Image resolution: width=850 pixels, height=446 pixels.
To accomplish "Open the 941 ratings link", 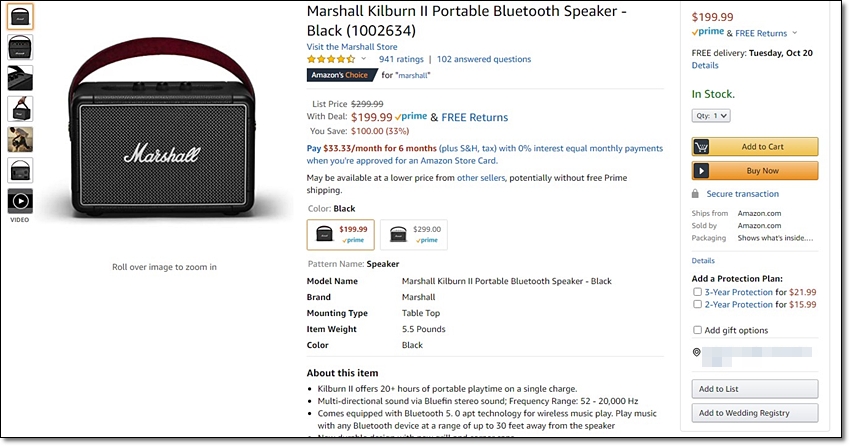I will tap(401, 59).
